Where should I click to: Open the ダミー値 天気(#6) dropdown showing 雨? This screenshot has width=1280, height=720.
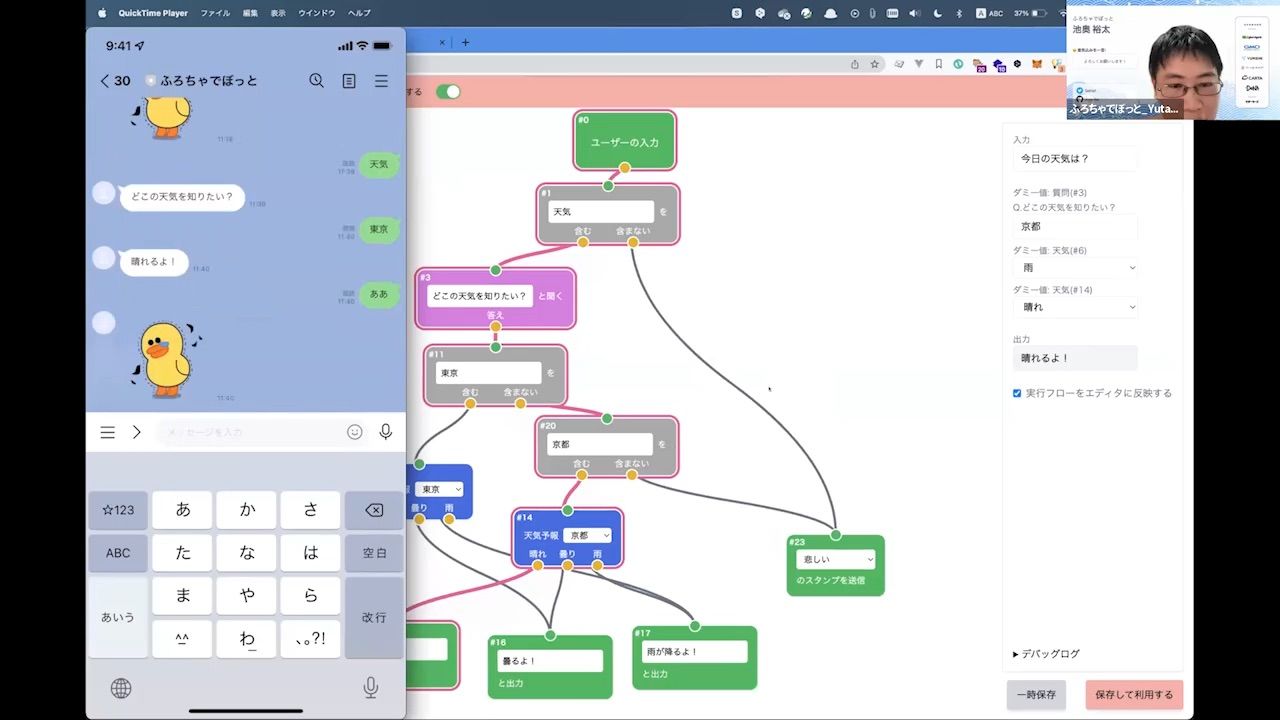pos(1075,268)
